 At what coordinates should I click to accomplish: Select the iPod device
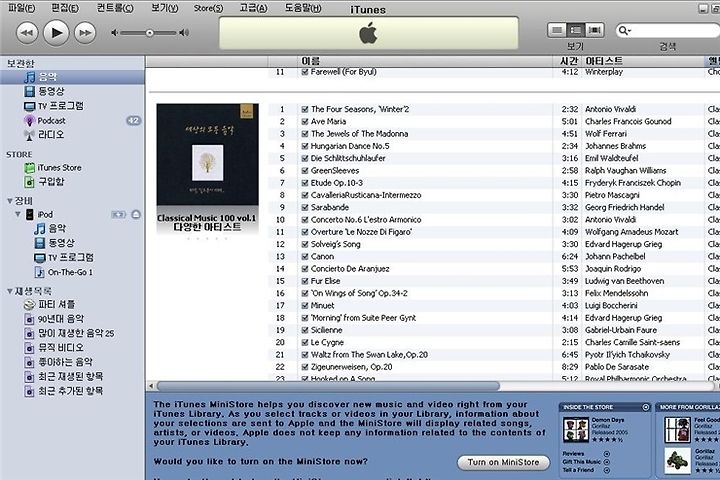[x=45, y=215]
